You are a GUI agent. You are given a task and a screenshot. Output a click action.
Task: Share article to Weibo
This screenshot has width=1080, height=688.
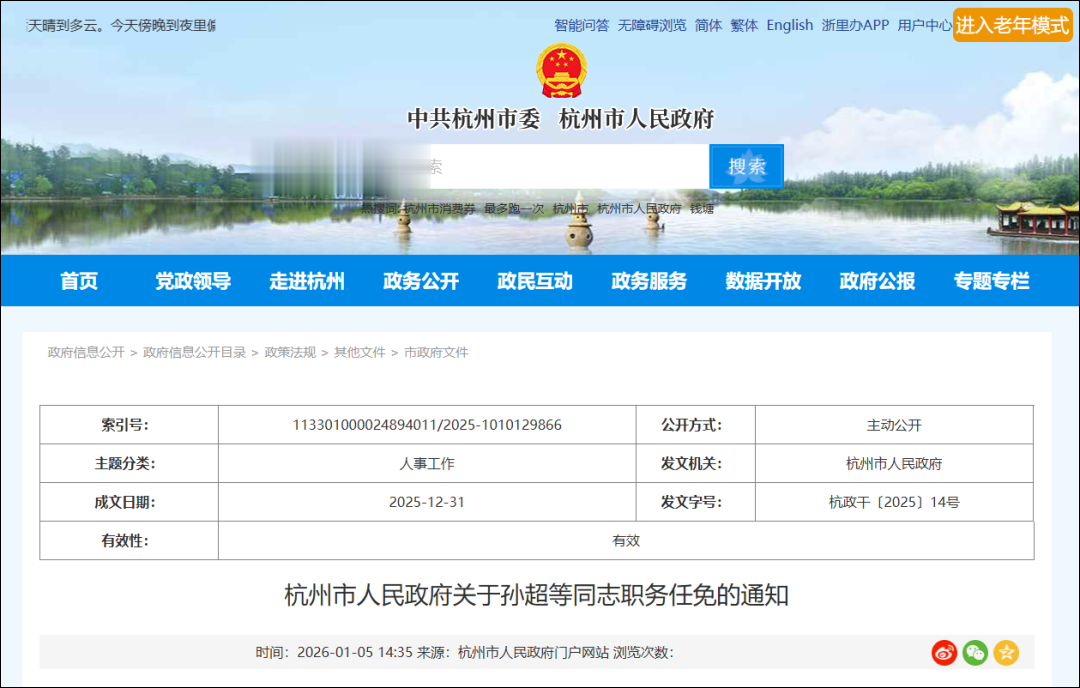pos(943,652)
